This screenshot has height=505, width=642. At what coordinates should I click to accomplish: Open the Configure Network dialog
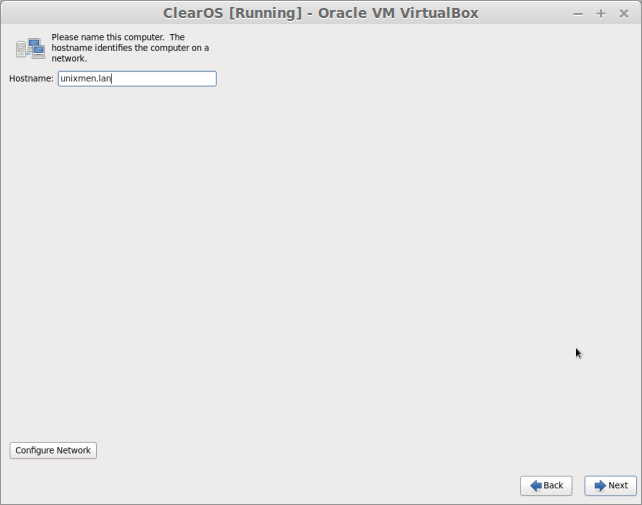53,451
